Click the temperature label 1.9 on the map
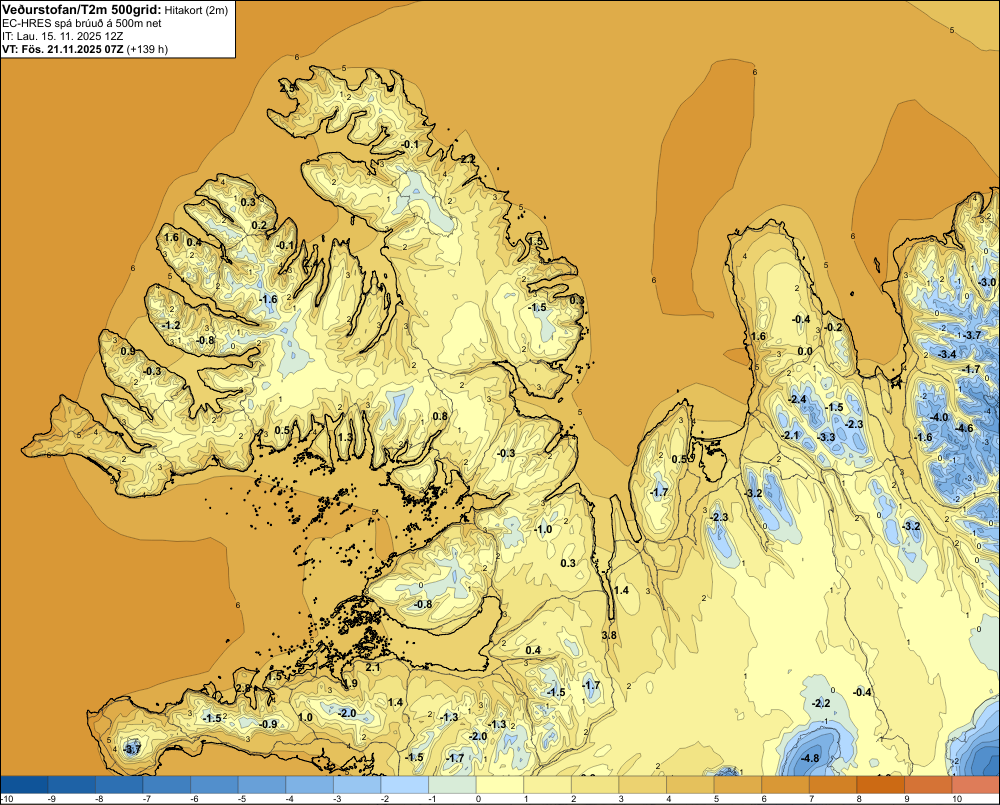Viewport: 1000px width, 805px height. 349,684
